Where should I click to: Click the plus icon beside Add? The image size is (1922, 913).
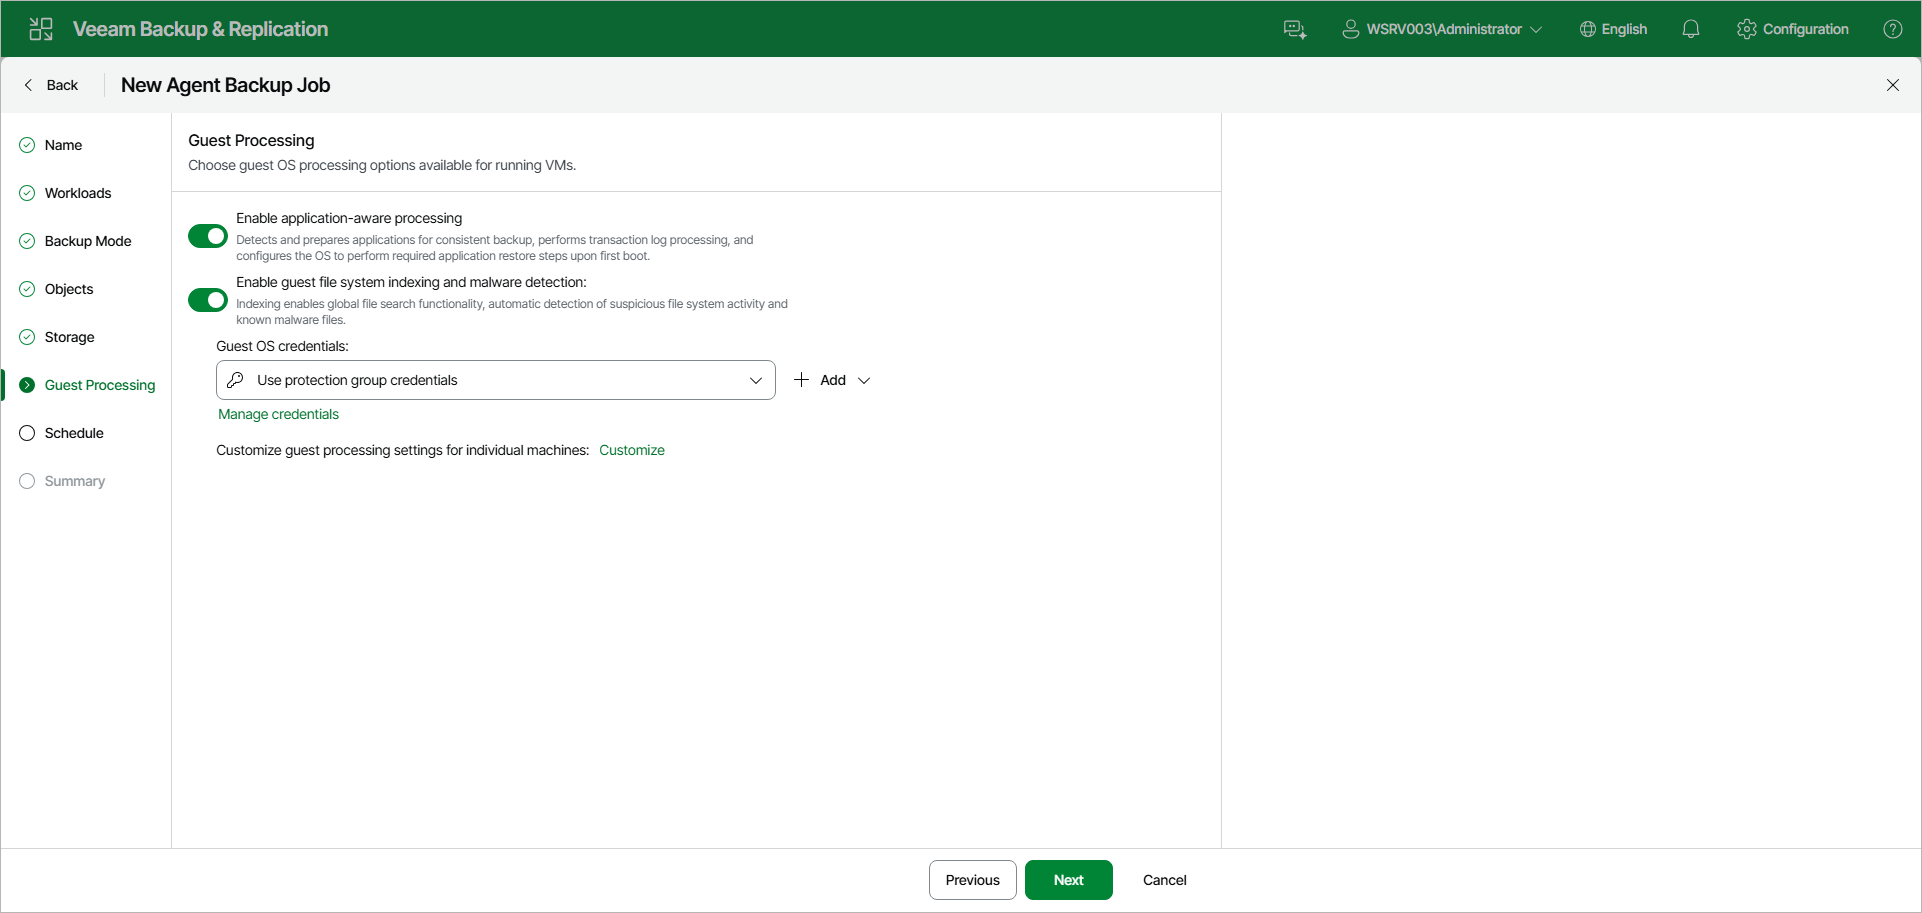pyautogui.click(x=801, y=380)
